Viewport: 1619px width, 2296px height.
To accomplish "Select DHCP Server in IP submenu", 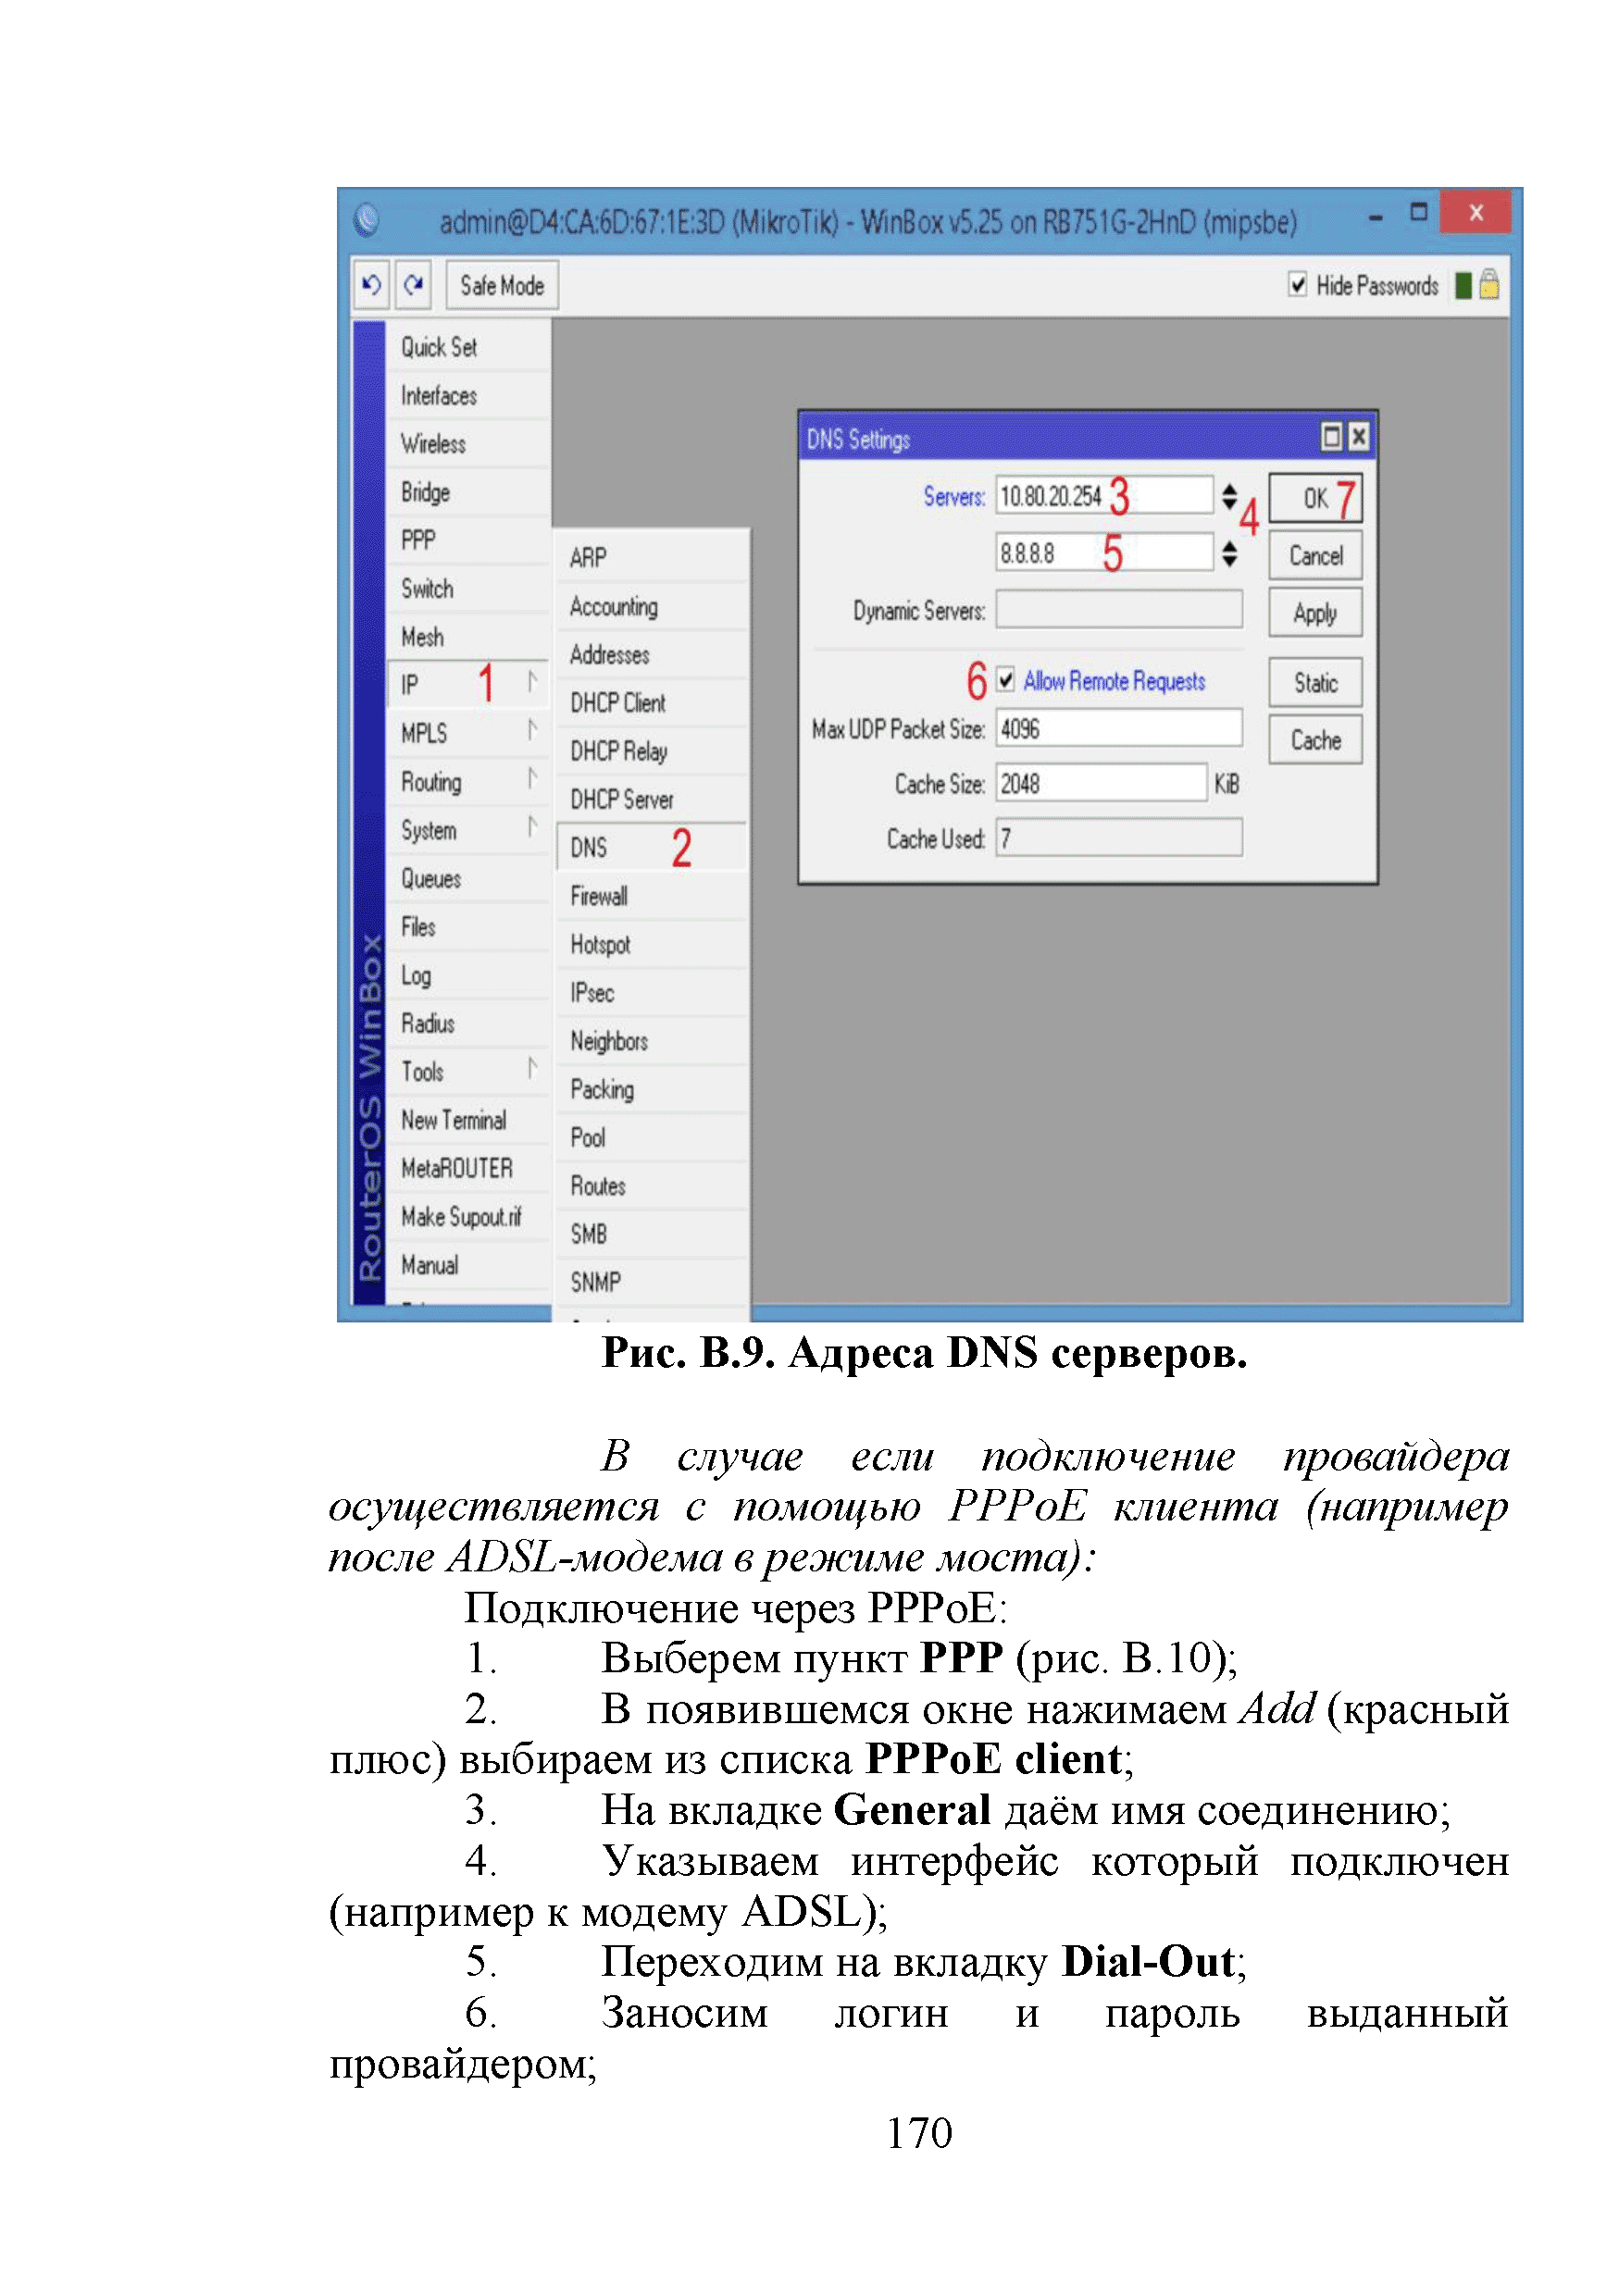I will pyautogui.click(x=651, y=800).
